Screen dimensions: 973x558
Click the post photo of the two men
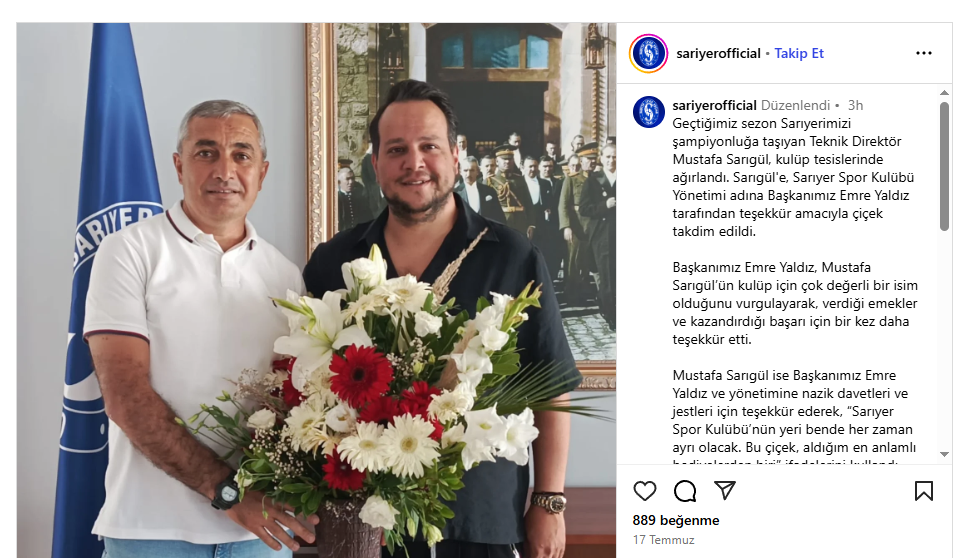316,290
